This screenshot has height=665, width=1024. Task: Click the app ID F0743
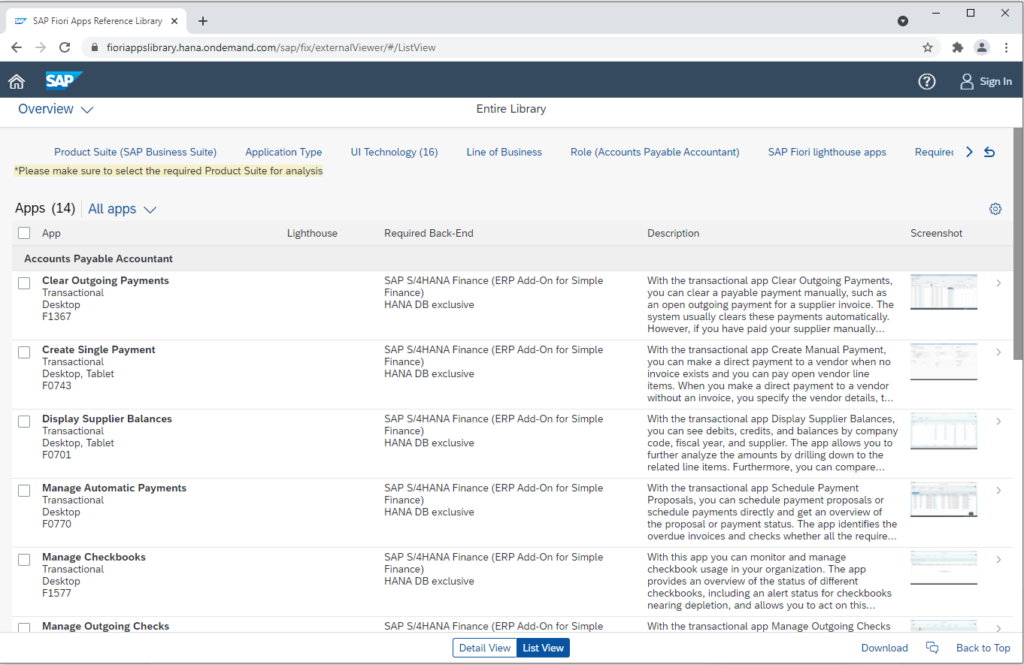click(x=57, y=385)
